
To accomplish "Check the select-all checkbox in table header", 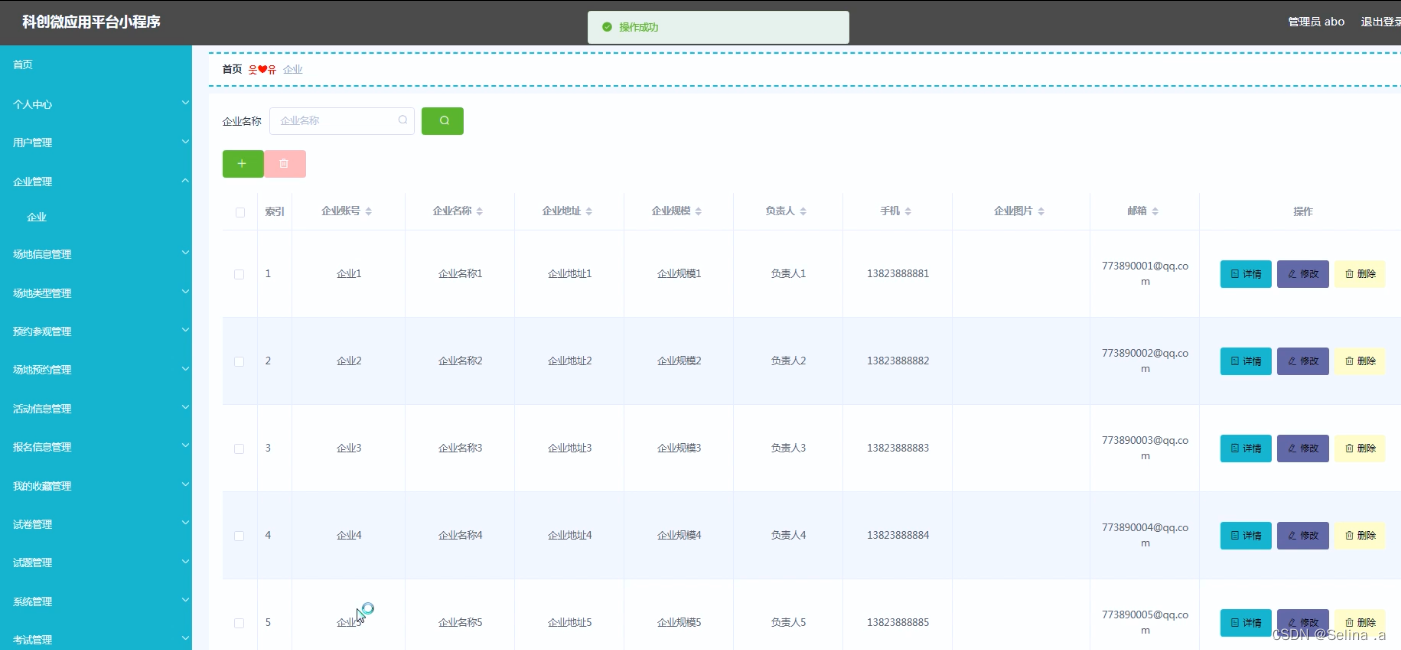I will [x=238, y=210].
